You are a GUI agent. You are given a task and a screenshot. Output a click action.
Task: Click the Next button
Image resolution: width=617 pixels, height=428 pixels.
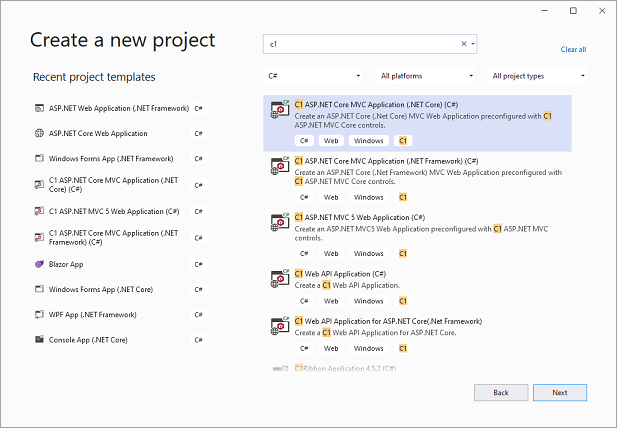560,392
